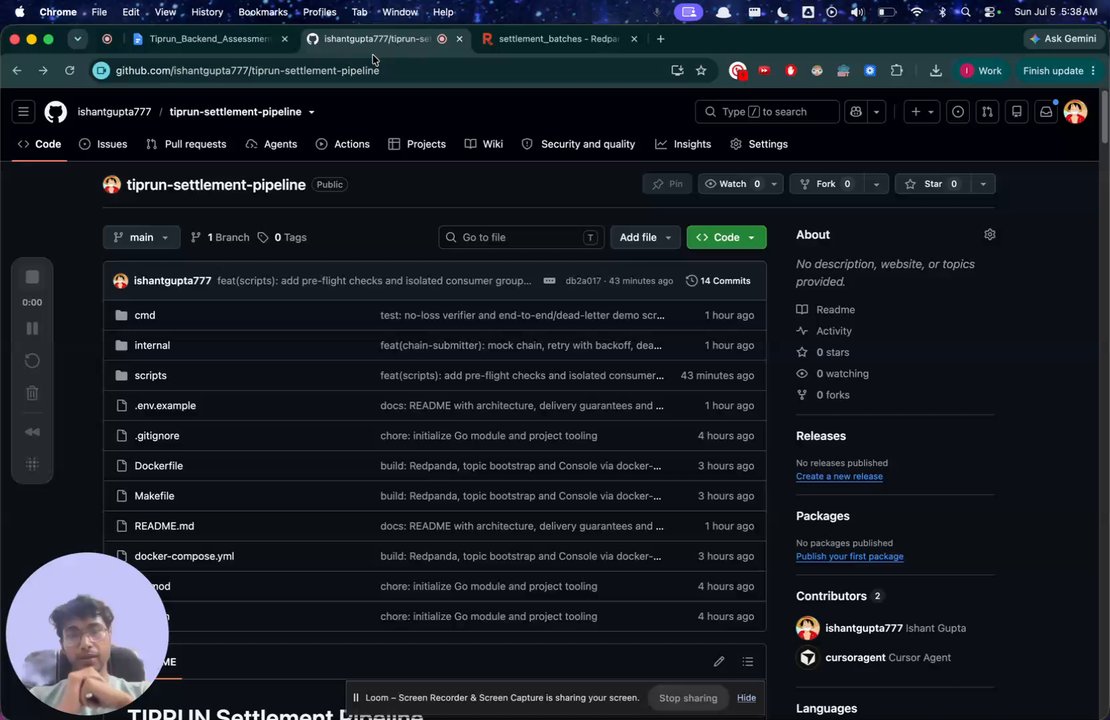The width and height of the screenshot is (1110, 720).
Task: Open the pull requests icon in GitHub header
Action: 987,112
